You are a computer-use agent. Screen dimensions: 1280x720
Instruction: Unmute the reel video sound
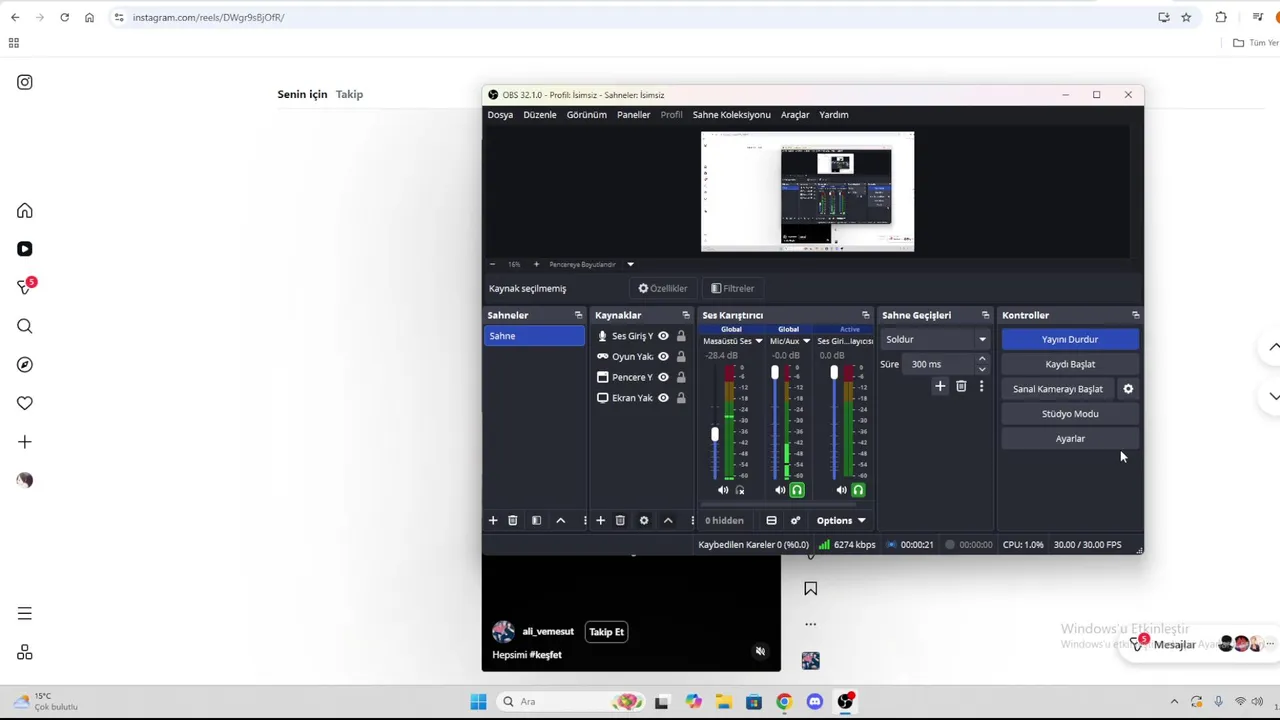[x=760, y=652]
